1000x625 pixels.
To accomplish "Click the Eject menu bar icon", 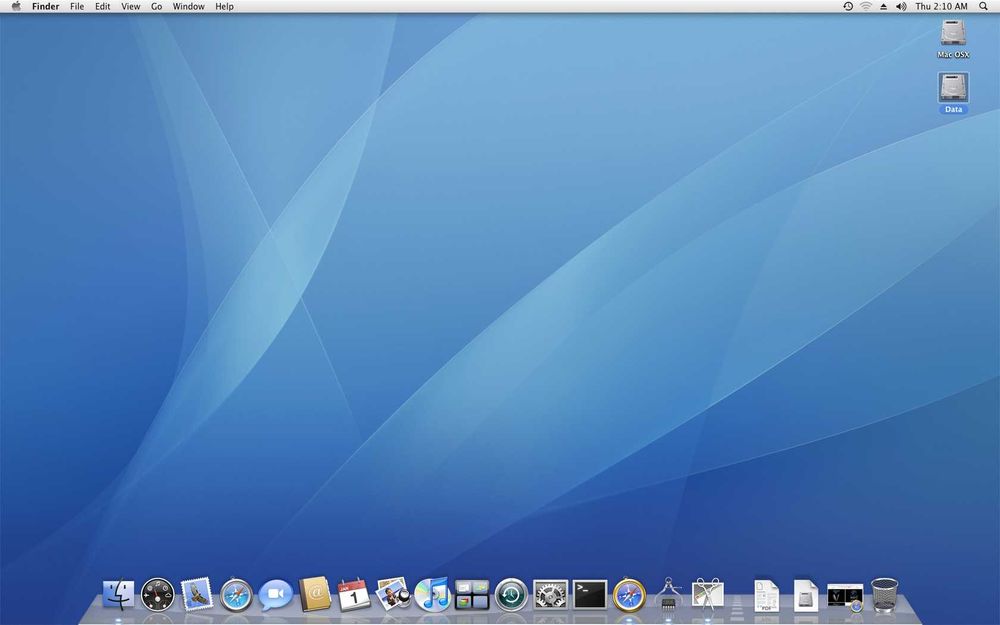I will (x=883, y=6).
